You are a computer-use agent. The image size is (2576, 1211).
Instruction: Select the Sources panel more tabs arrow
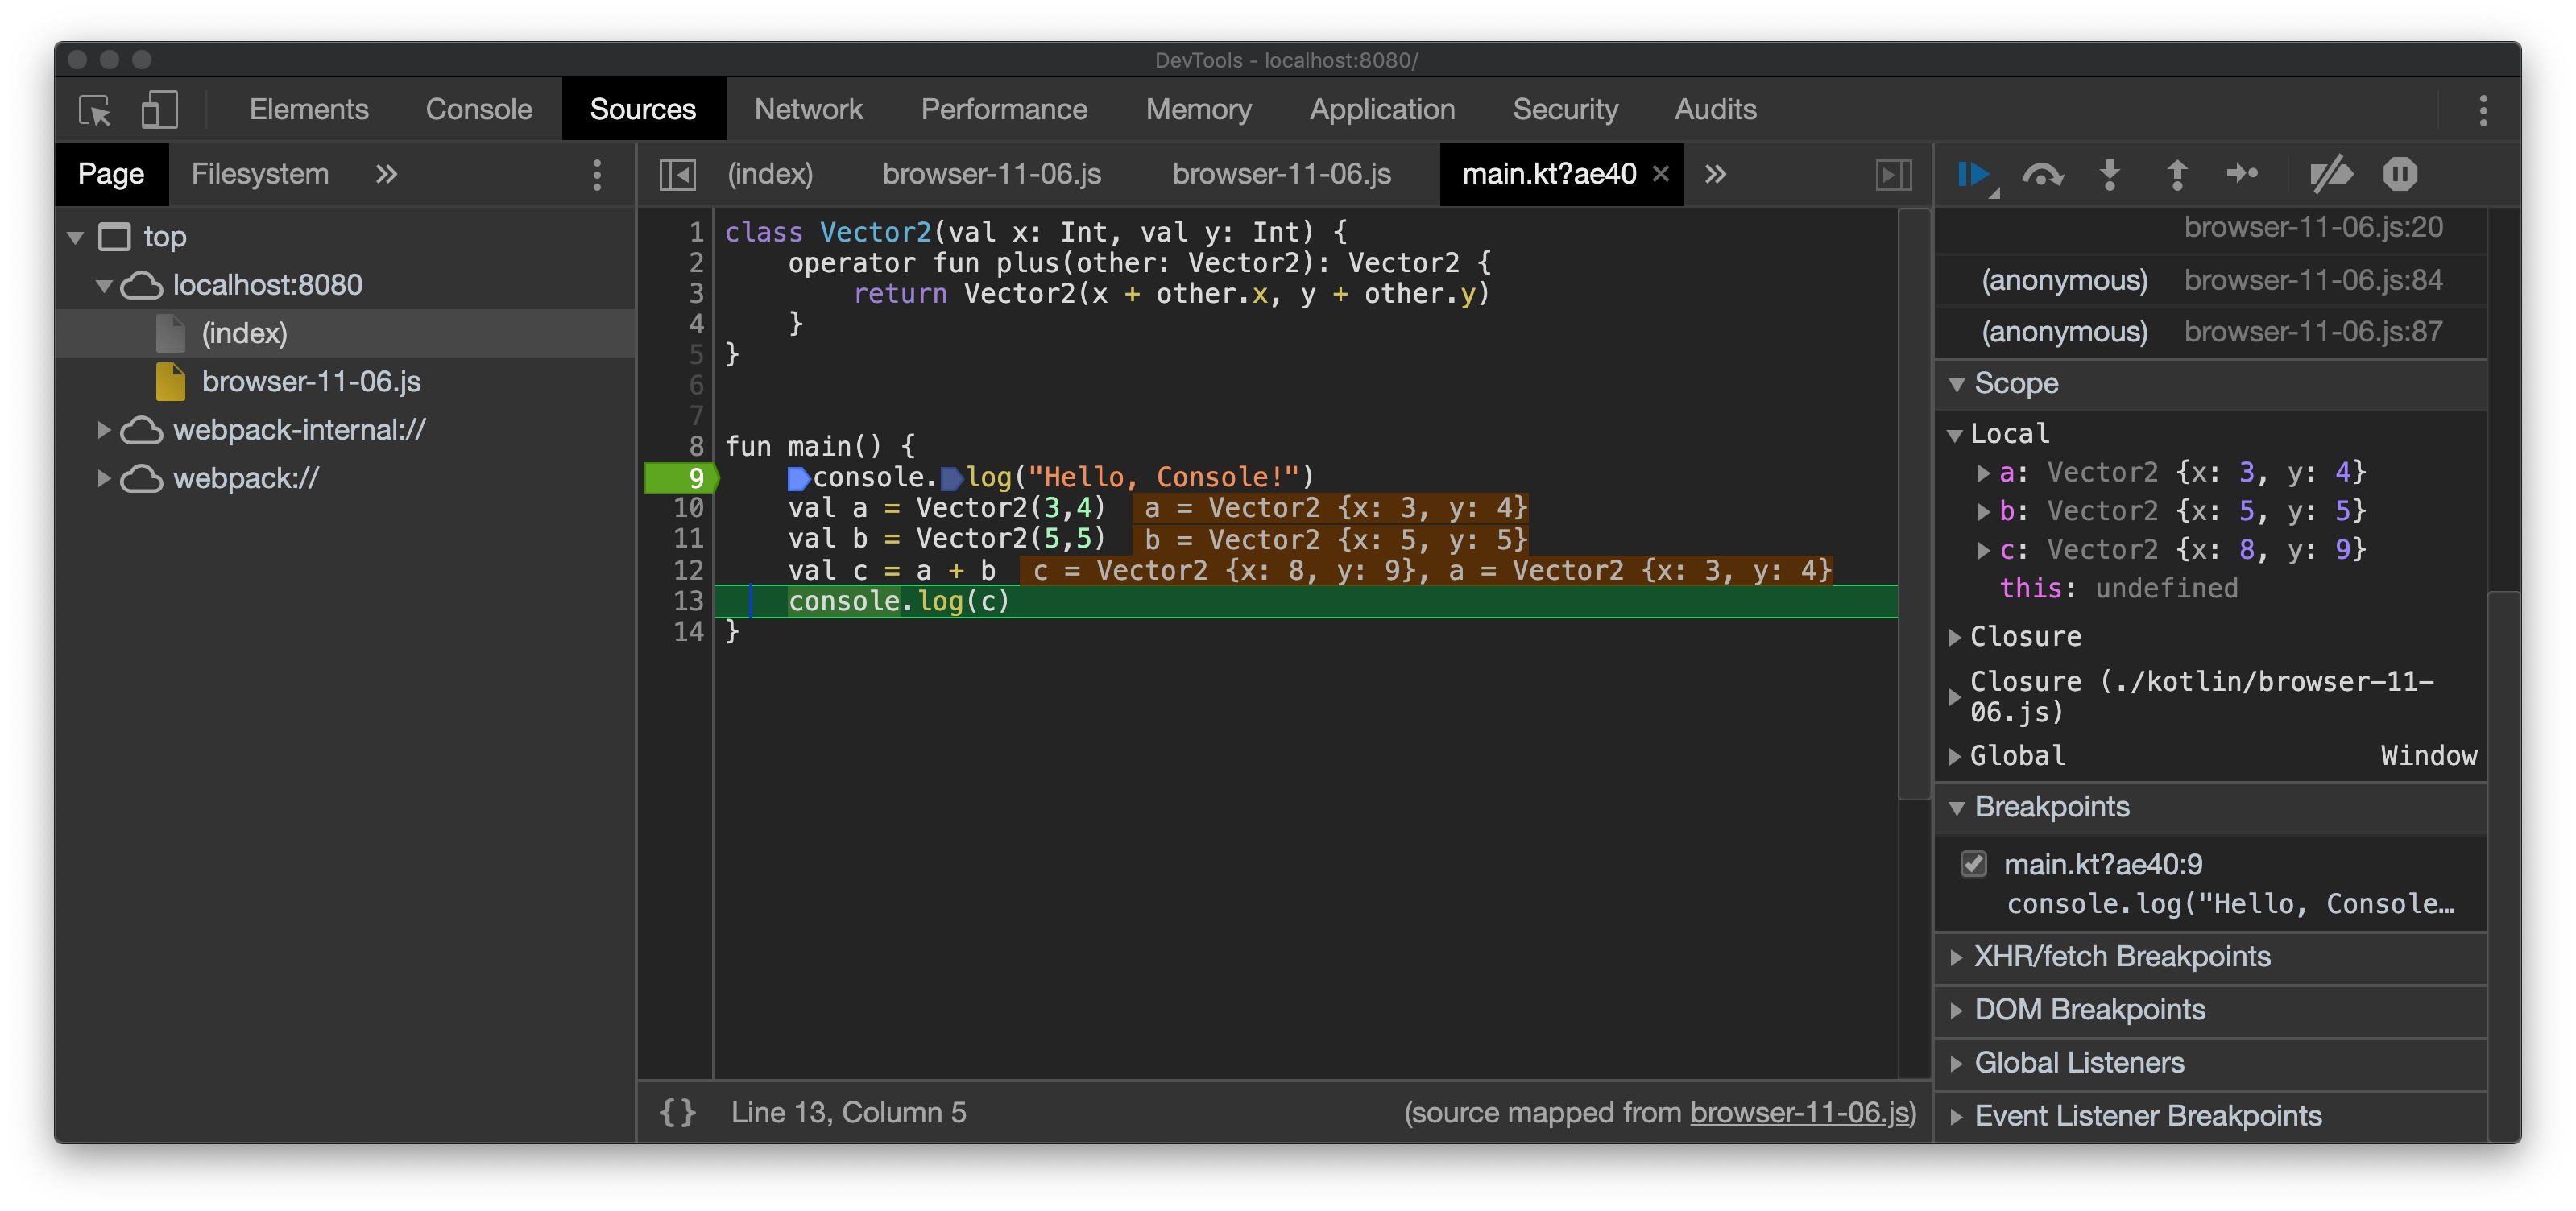click(1715, 172)
